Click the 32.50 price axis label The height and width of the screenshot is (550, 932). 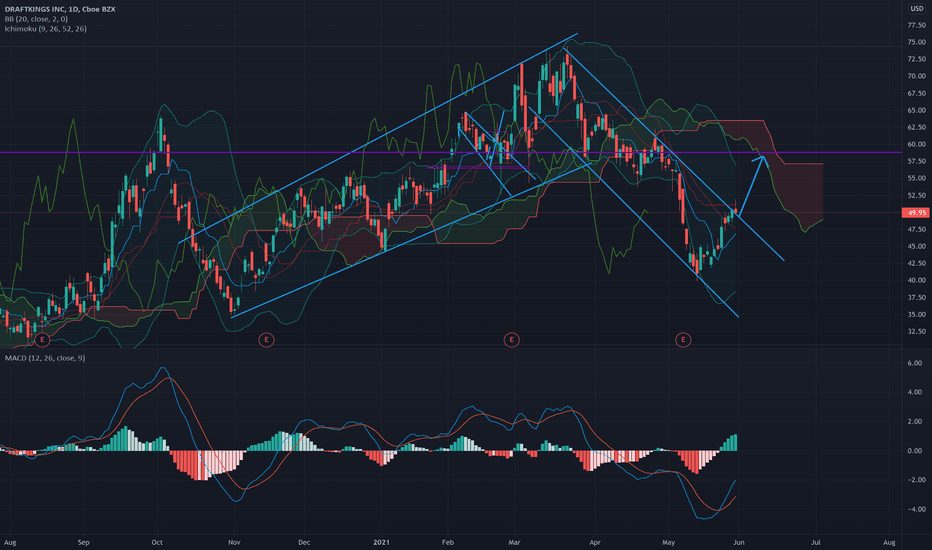pos(917,331)
